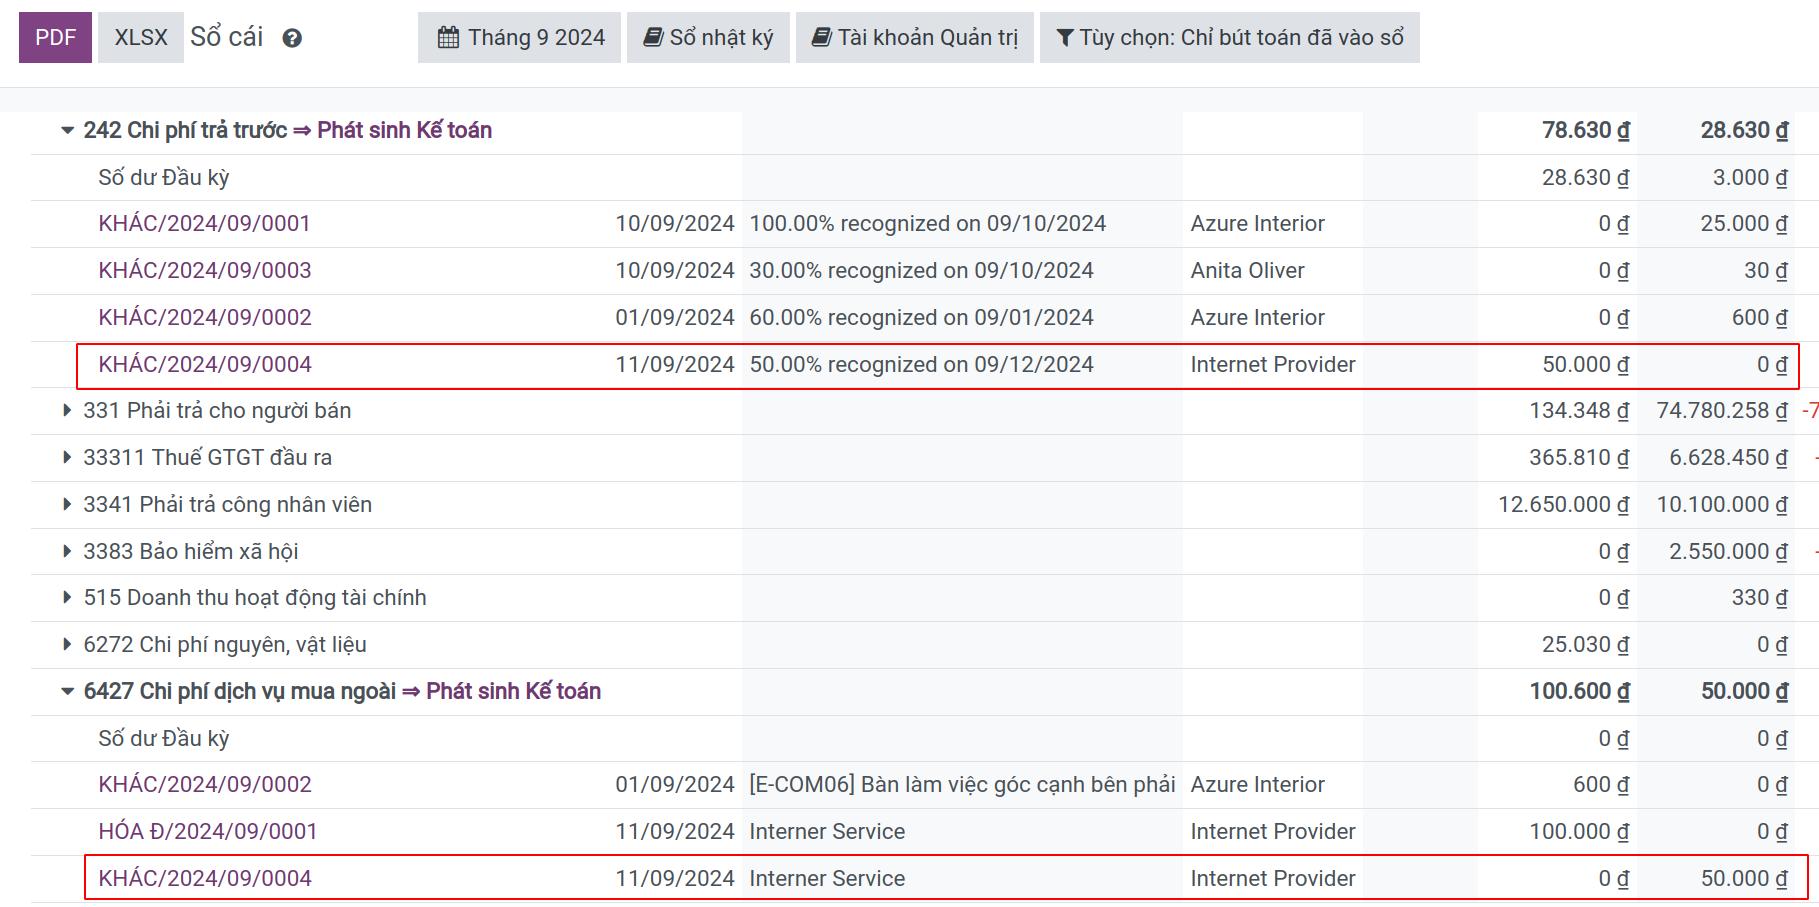Open the Tài khoản Quản trị filter

(x=915, y=38)
